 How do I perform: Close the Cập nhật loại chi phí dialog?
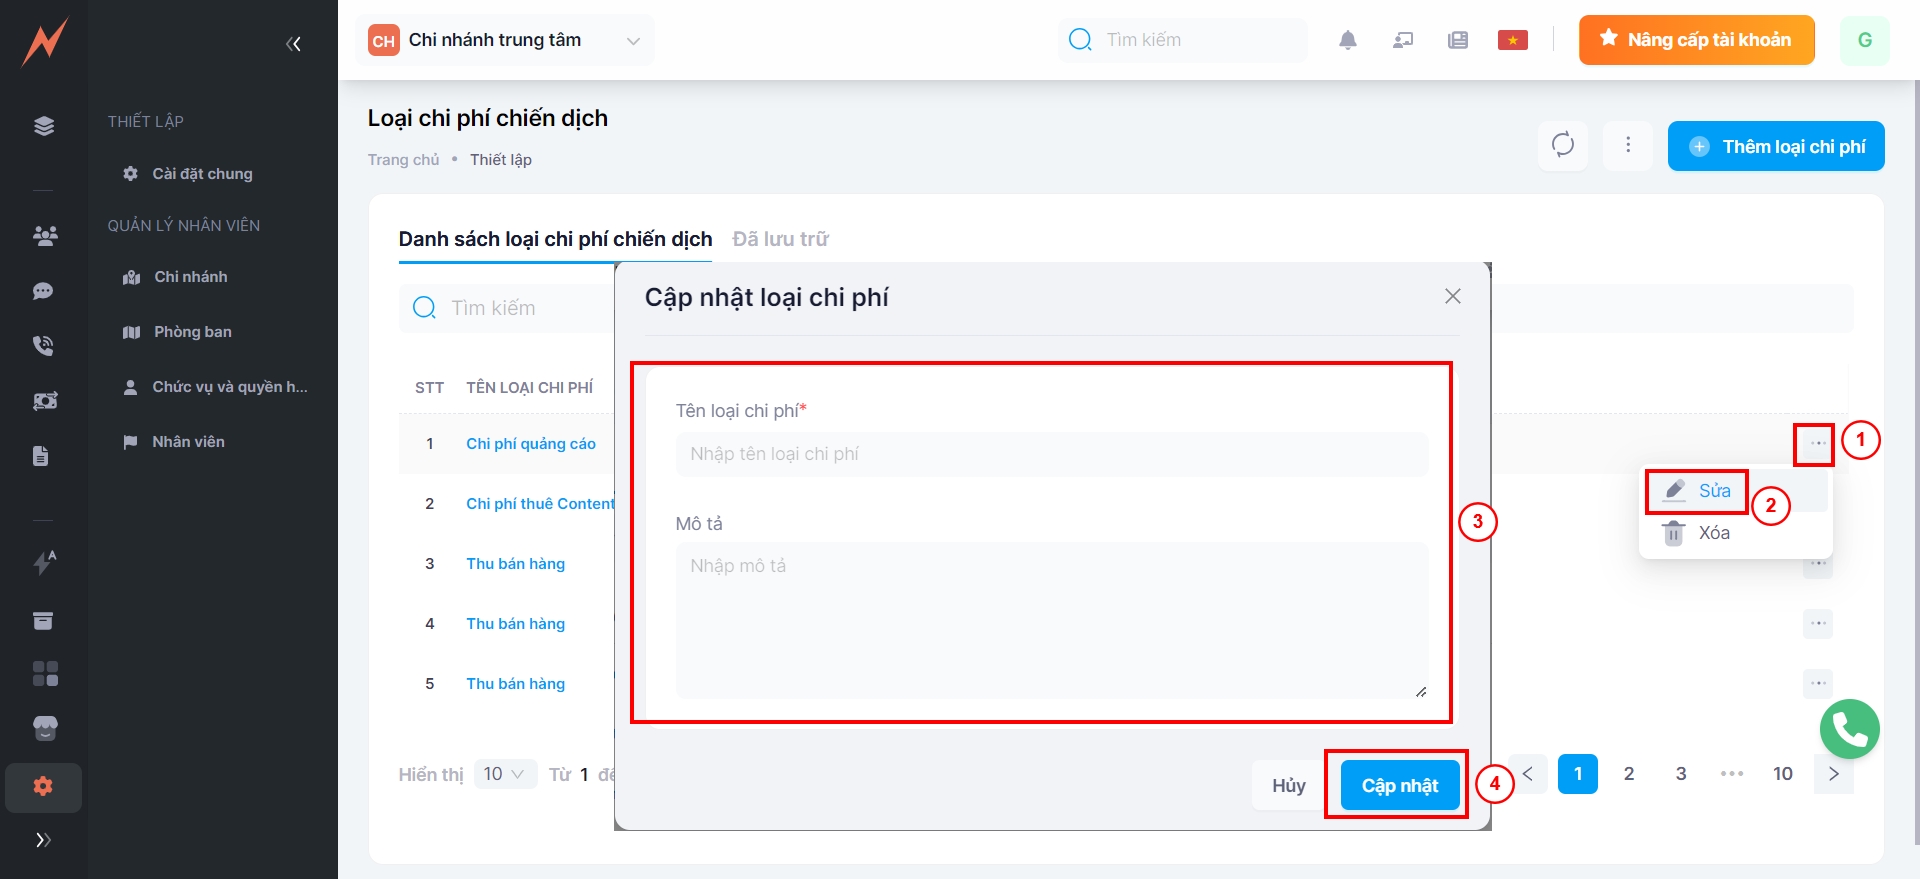(x=1452, y=296)
